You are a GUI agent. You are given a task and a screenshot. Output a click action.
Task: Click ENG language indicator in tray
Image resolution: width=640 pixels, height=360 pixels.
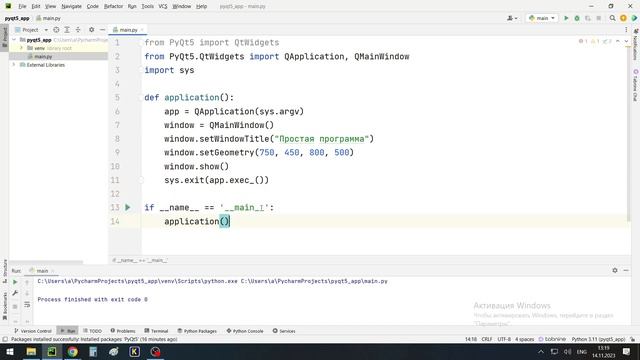[x=582, y=351]
